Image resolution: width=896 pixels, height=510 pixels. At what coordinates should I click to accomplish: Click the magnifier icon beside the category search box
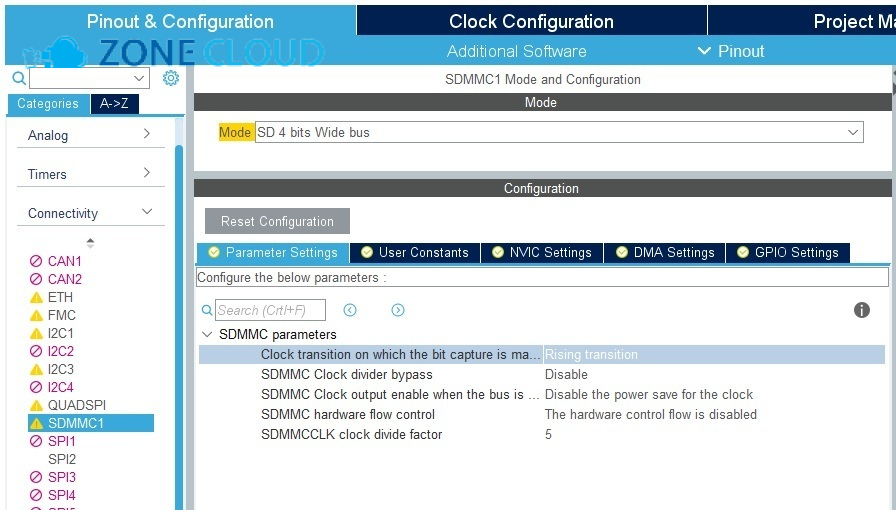[18, 78]
